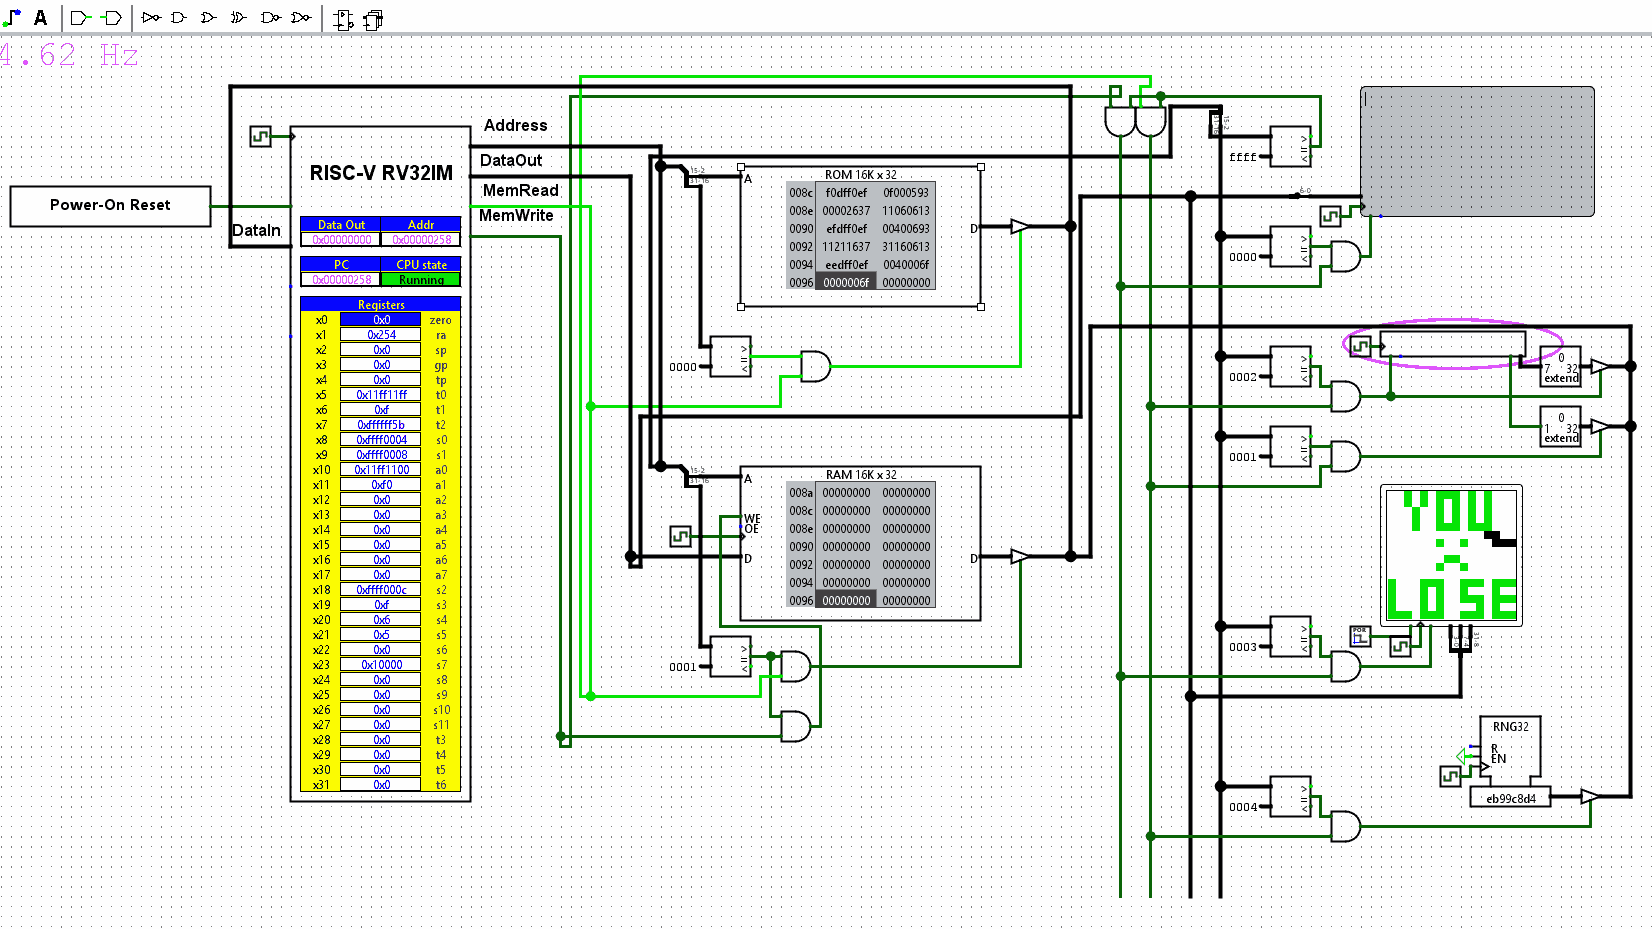This screenshot has width=1652, height=929.
Task: Choose the OR gate tool
Action: point(208,17)
